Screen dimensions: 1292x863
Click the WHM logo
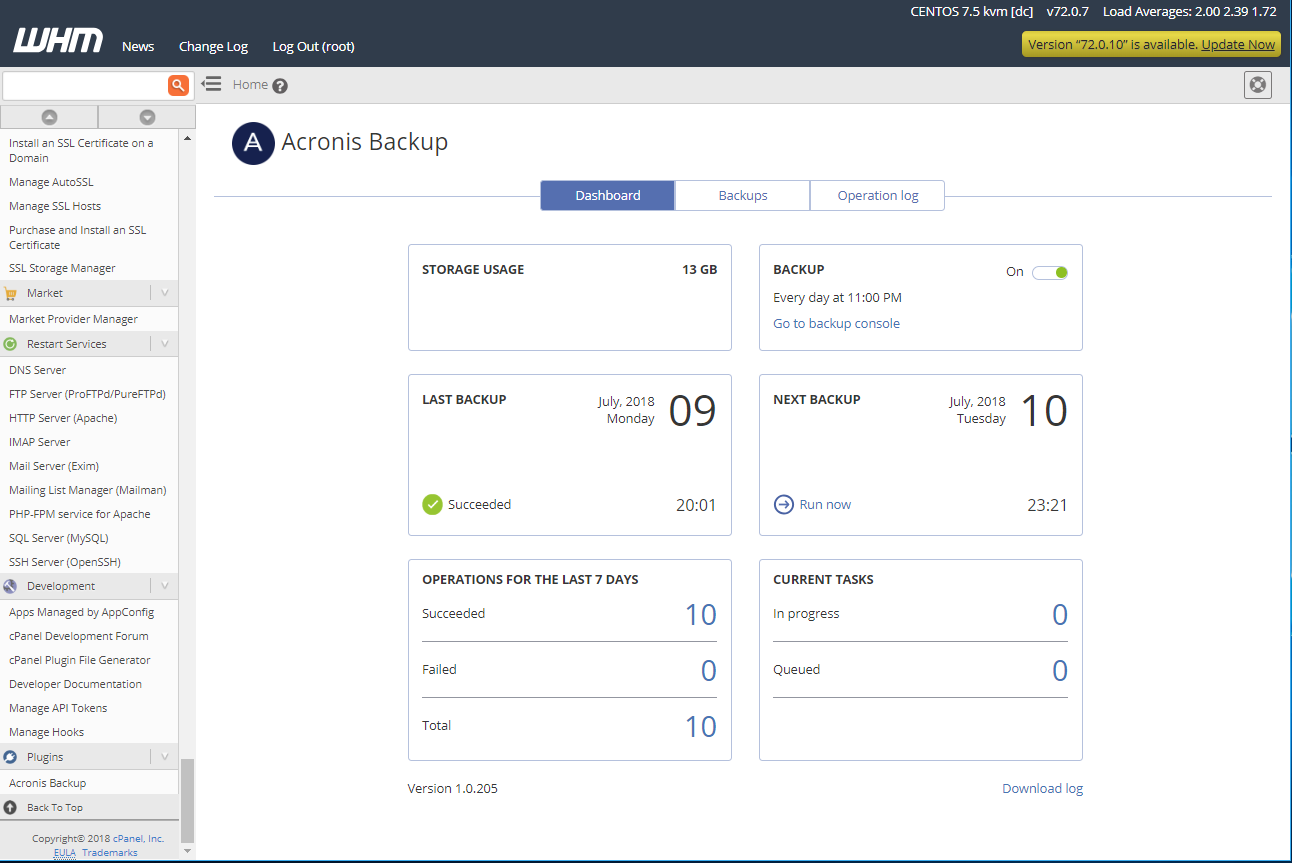click(x=58, y=41)
